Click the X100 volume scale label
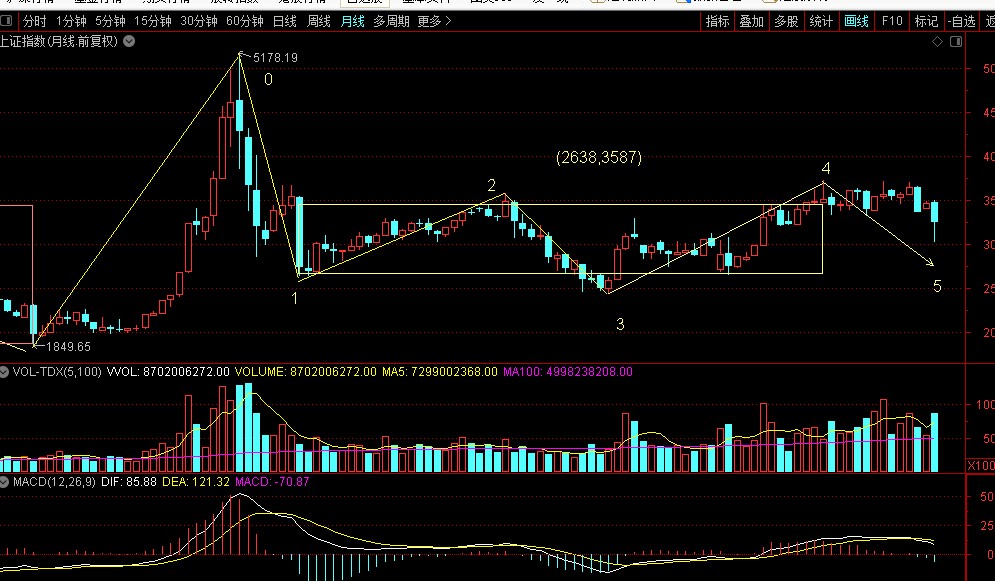The width and height of the screenshot is (995, 581). click(x=981, y=466)
